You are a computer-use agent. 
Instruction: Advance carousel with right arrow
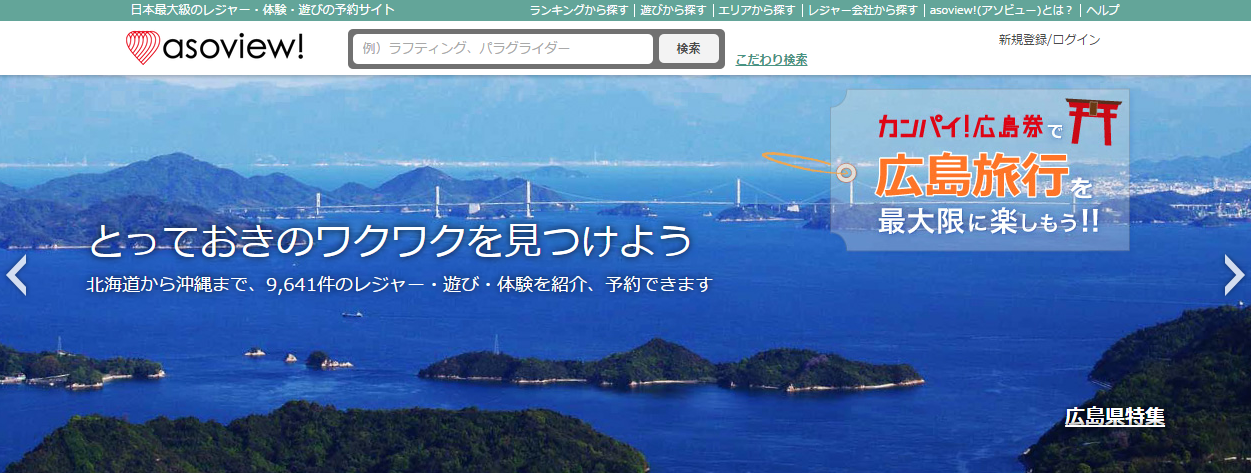coord(1235,276)
